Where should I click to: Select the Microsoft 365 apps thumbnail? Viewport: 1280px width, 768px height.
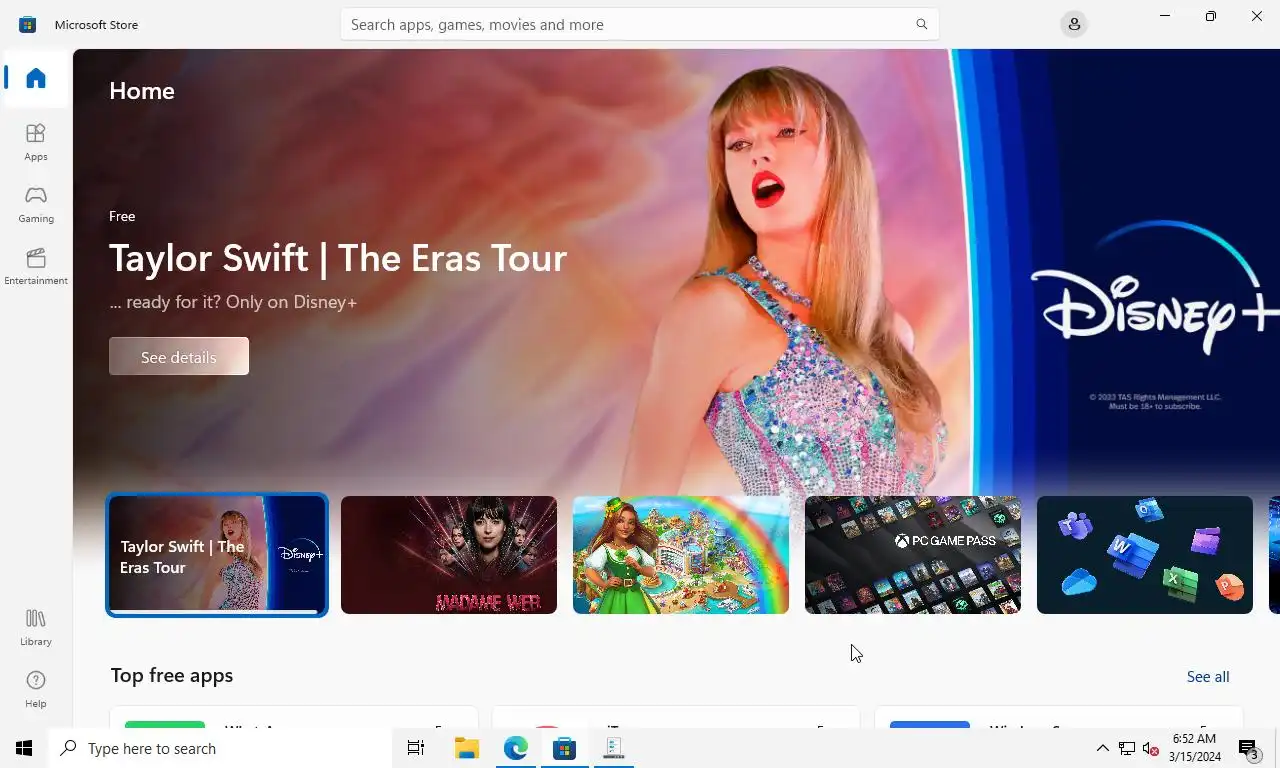pos(1145,555)
